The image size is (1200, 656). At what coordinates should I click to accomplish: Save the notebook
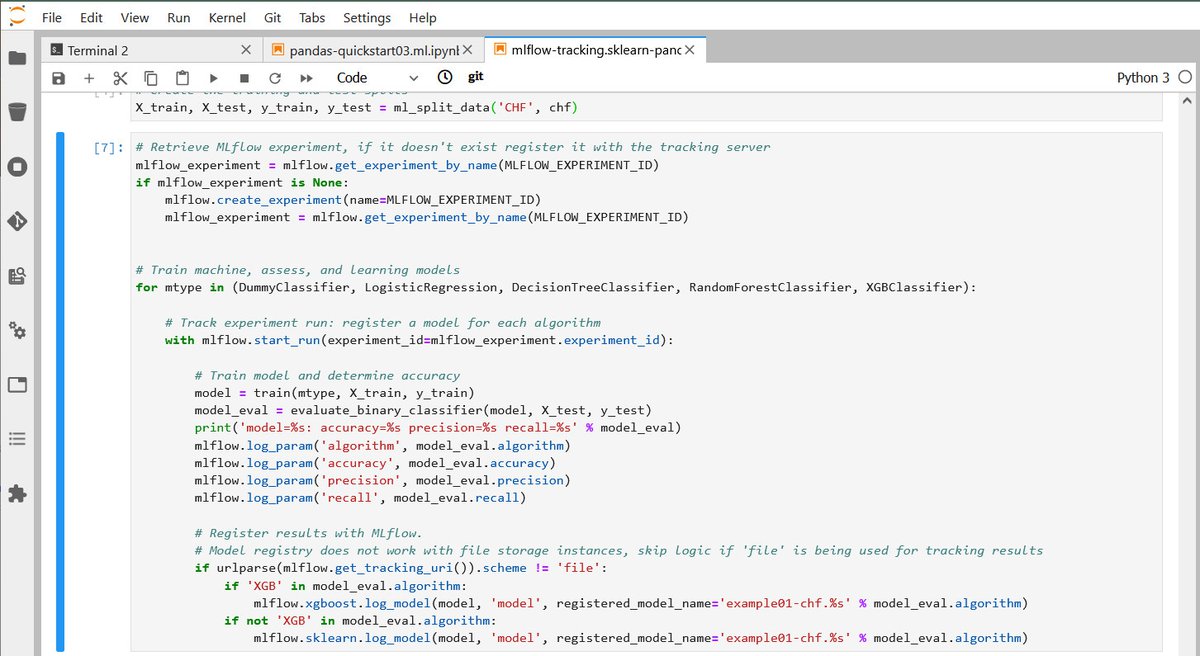[58, 77]
